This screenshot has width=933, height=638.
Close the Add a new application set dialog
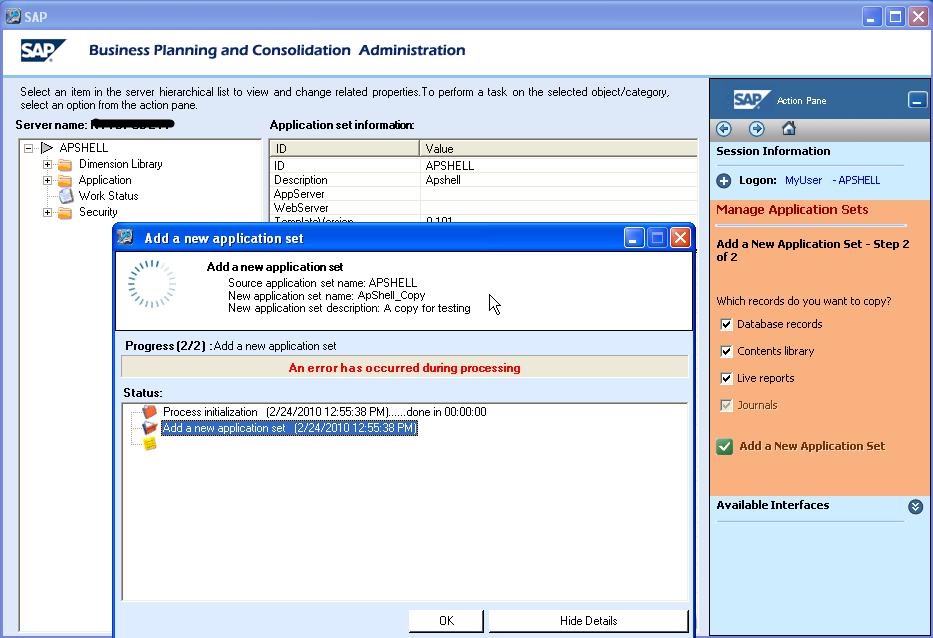tap(680, 238)
